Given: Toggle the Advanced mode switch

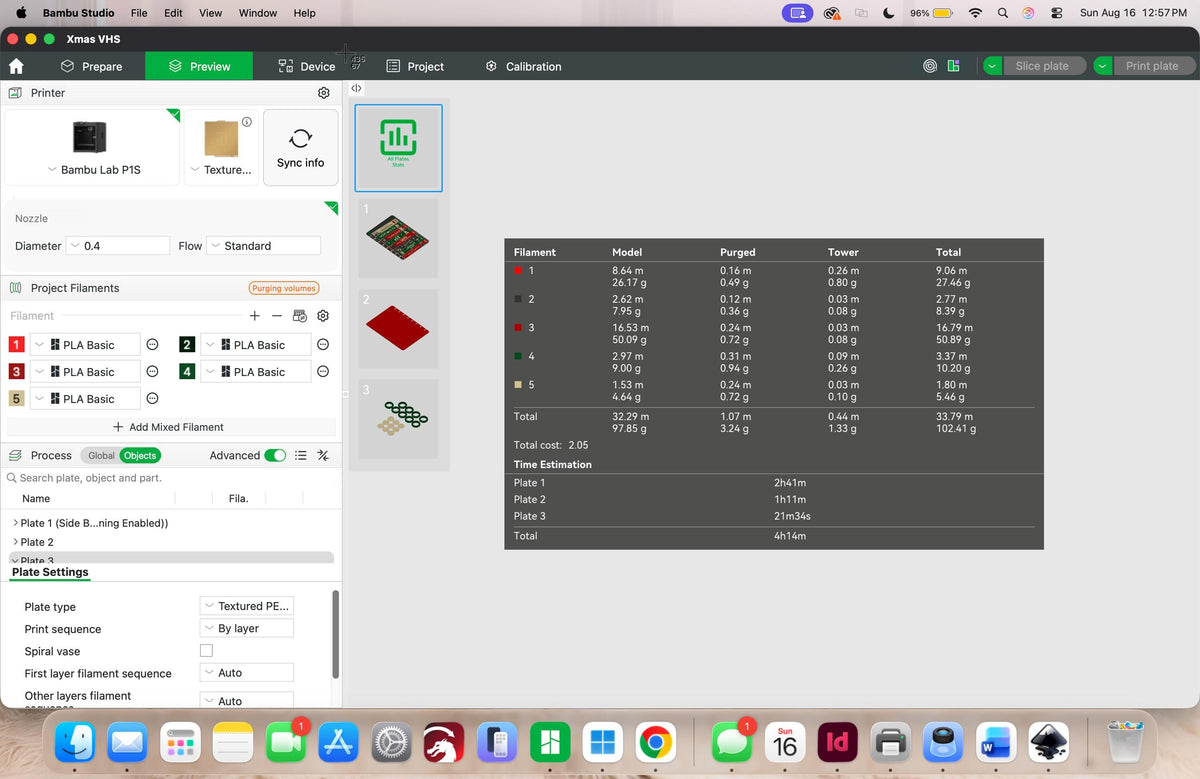Looking at the screenshot, I should 275,455.
